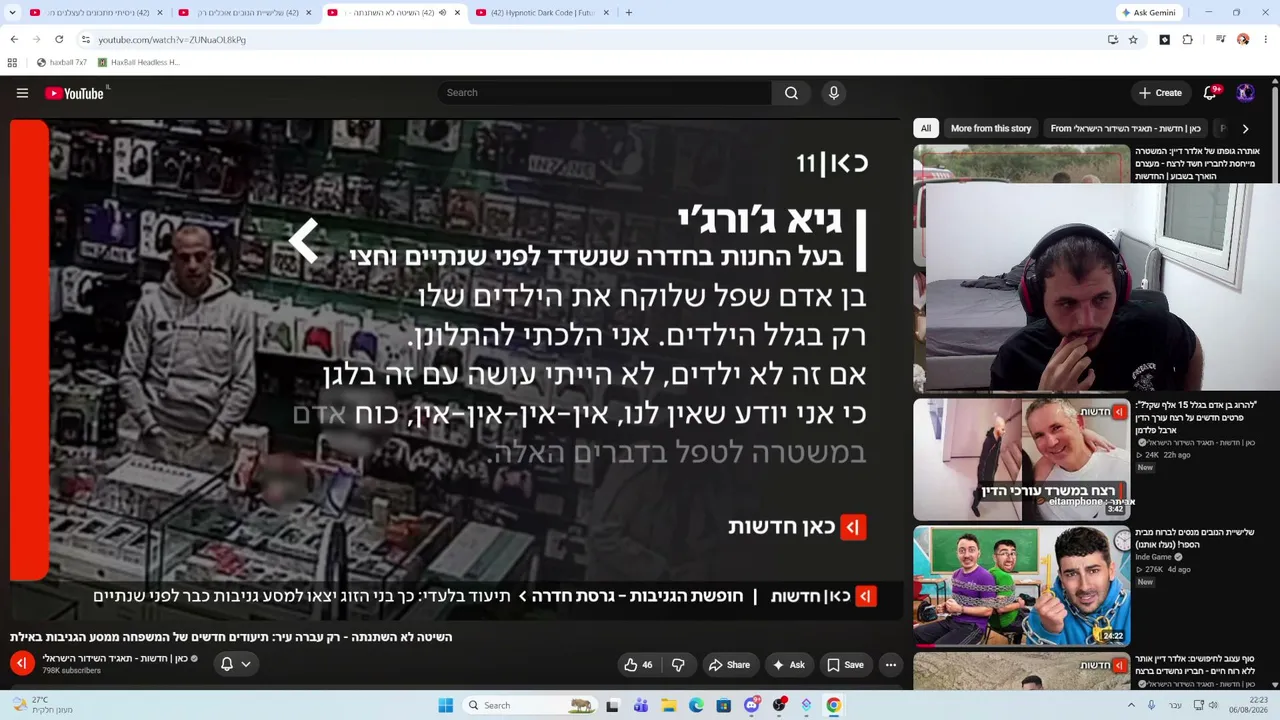
Task: Open Discord from the taskbar
Action: 752,705
